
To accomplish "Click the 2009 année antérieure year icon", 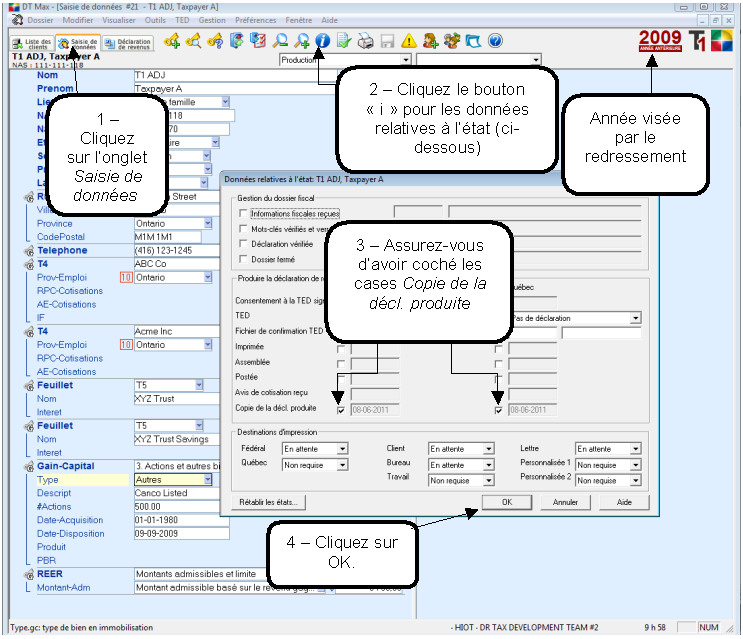I will coord(660,42).
